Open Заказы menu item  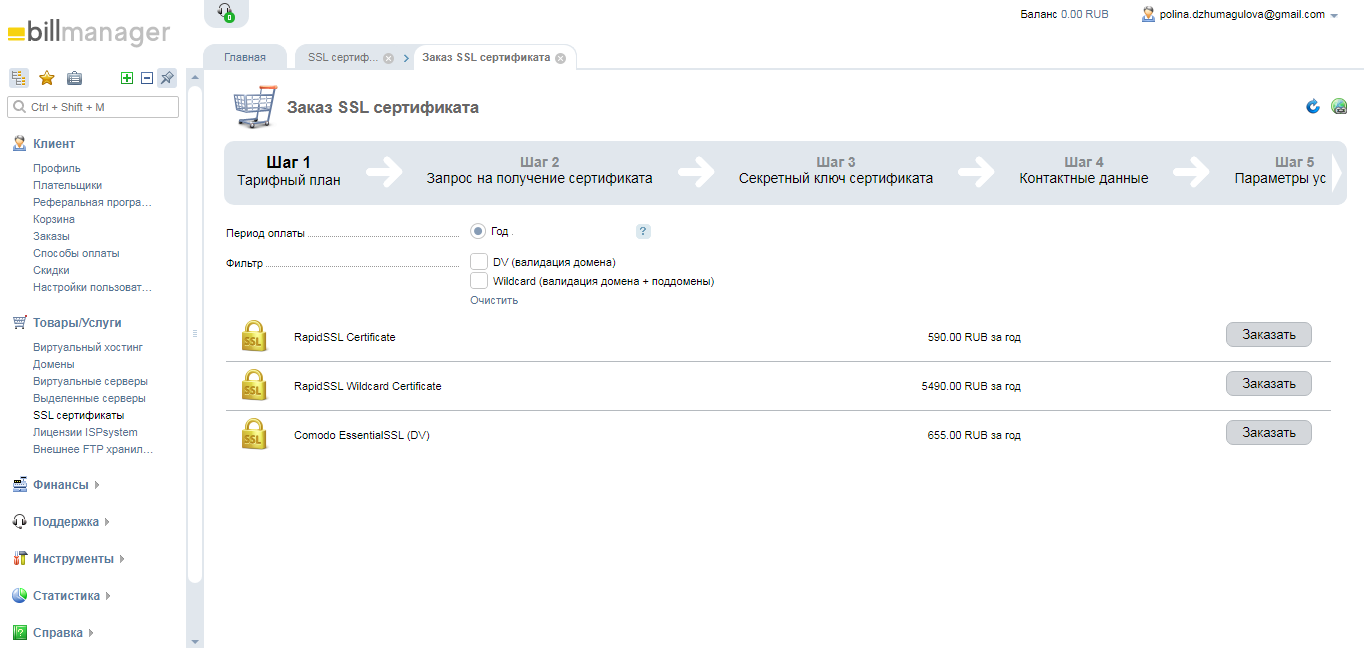click(51, 236)
